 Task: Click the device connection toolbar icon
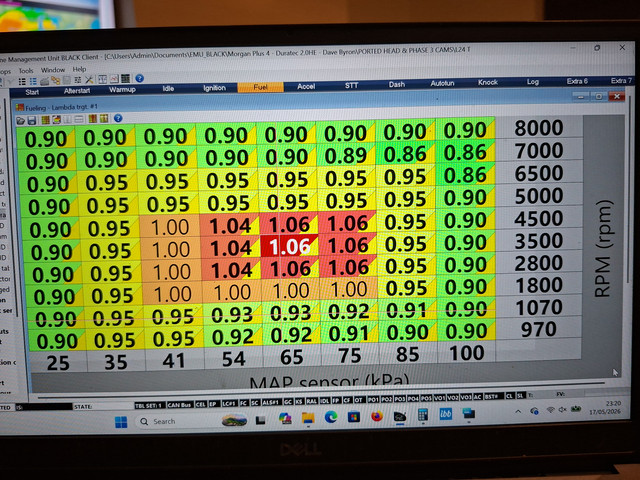click(x=44, y=81)
